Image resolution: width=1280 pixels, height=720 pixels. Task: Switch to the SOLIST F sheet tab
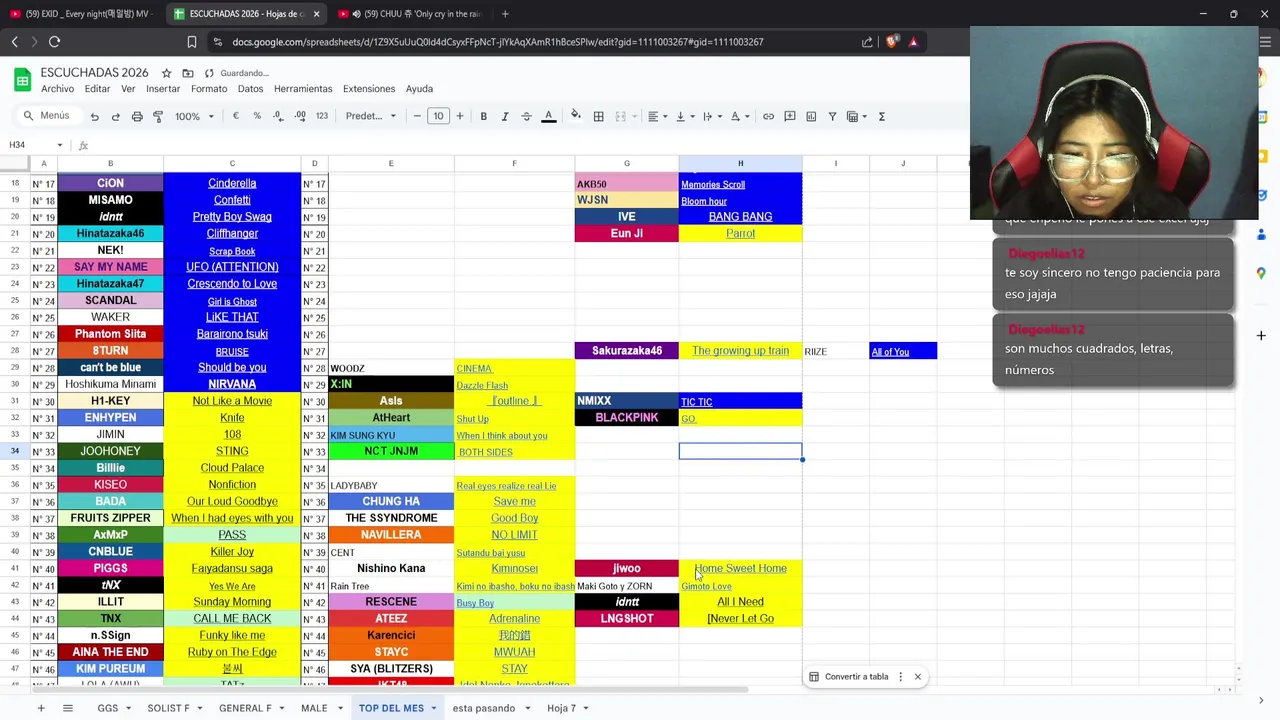click(x=168, y=708)
